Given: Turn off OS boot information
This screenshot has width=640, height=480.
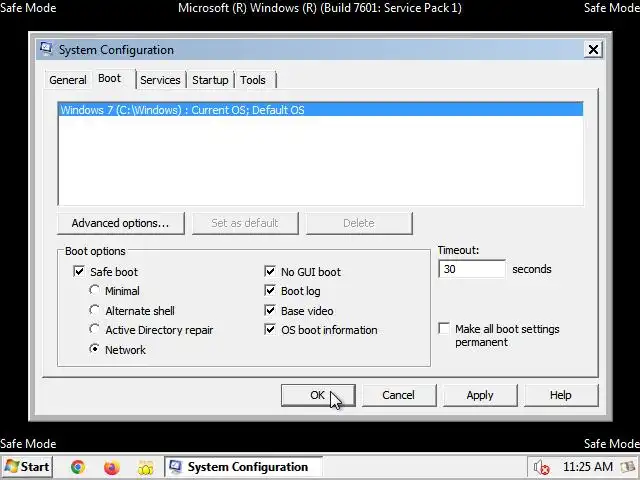Looking at the screenshot, I should [x=270, y=329].
